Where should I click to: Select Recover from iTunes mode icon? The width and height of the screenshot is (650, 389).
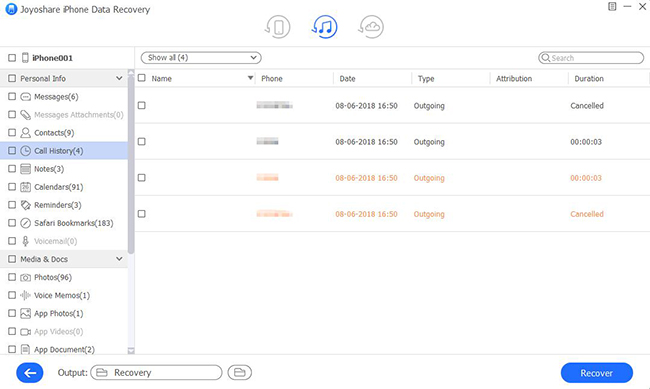click(325, 27)
